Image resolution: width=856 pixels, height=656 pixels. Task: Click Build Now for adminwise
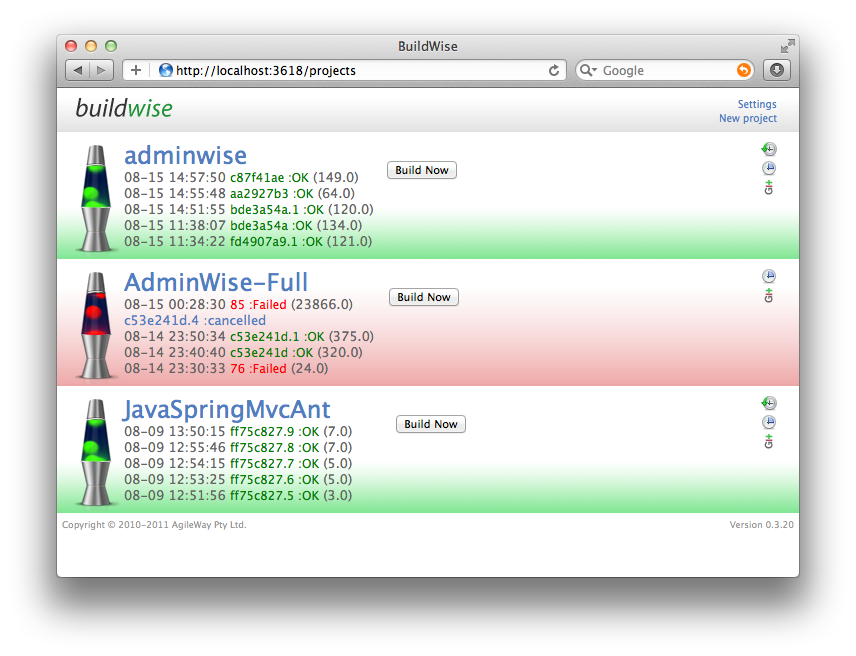coord(422,170)
